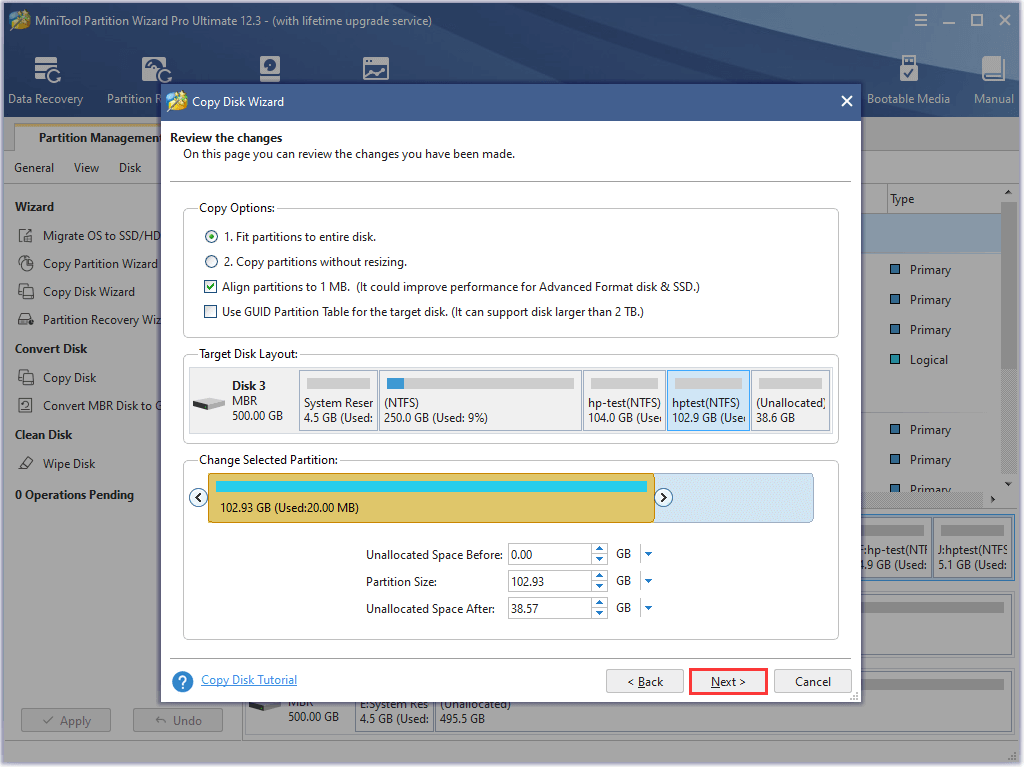The height and width of the screenshot is (768, 1025).
Task: Click the help question mark icon
Action: (182, 681)
